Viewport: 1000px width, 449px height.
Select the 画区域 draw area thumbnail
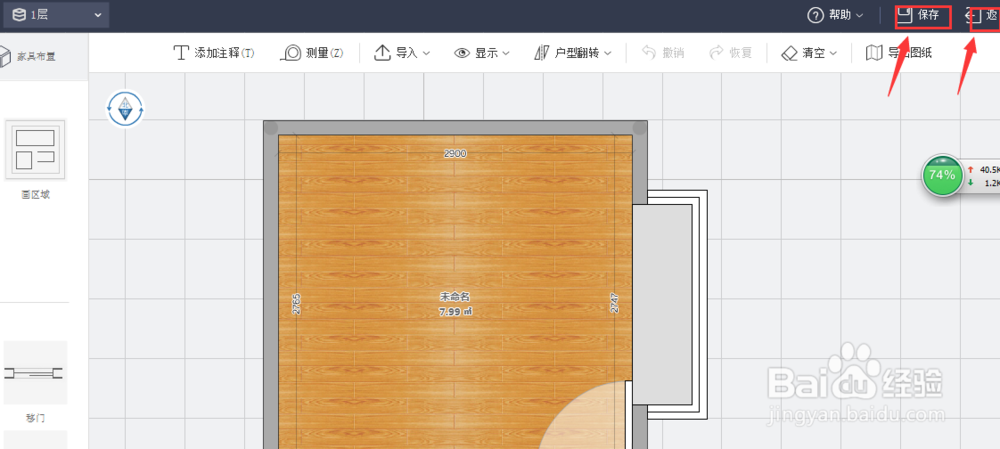click(35, 149)
